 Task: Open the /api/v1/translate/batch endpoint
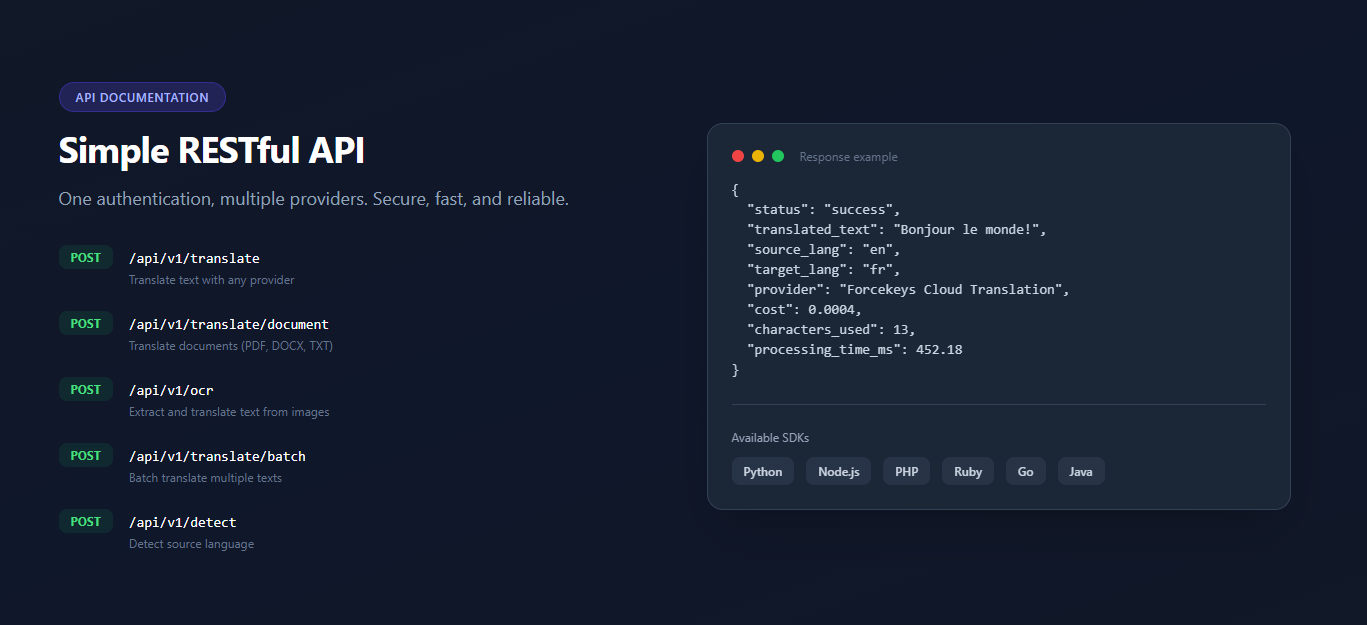coord(217,457)
